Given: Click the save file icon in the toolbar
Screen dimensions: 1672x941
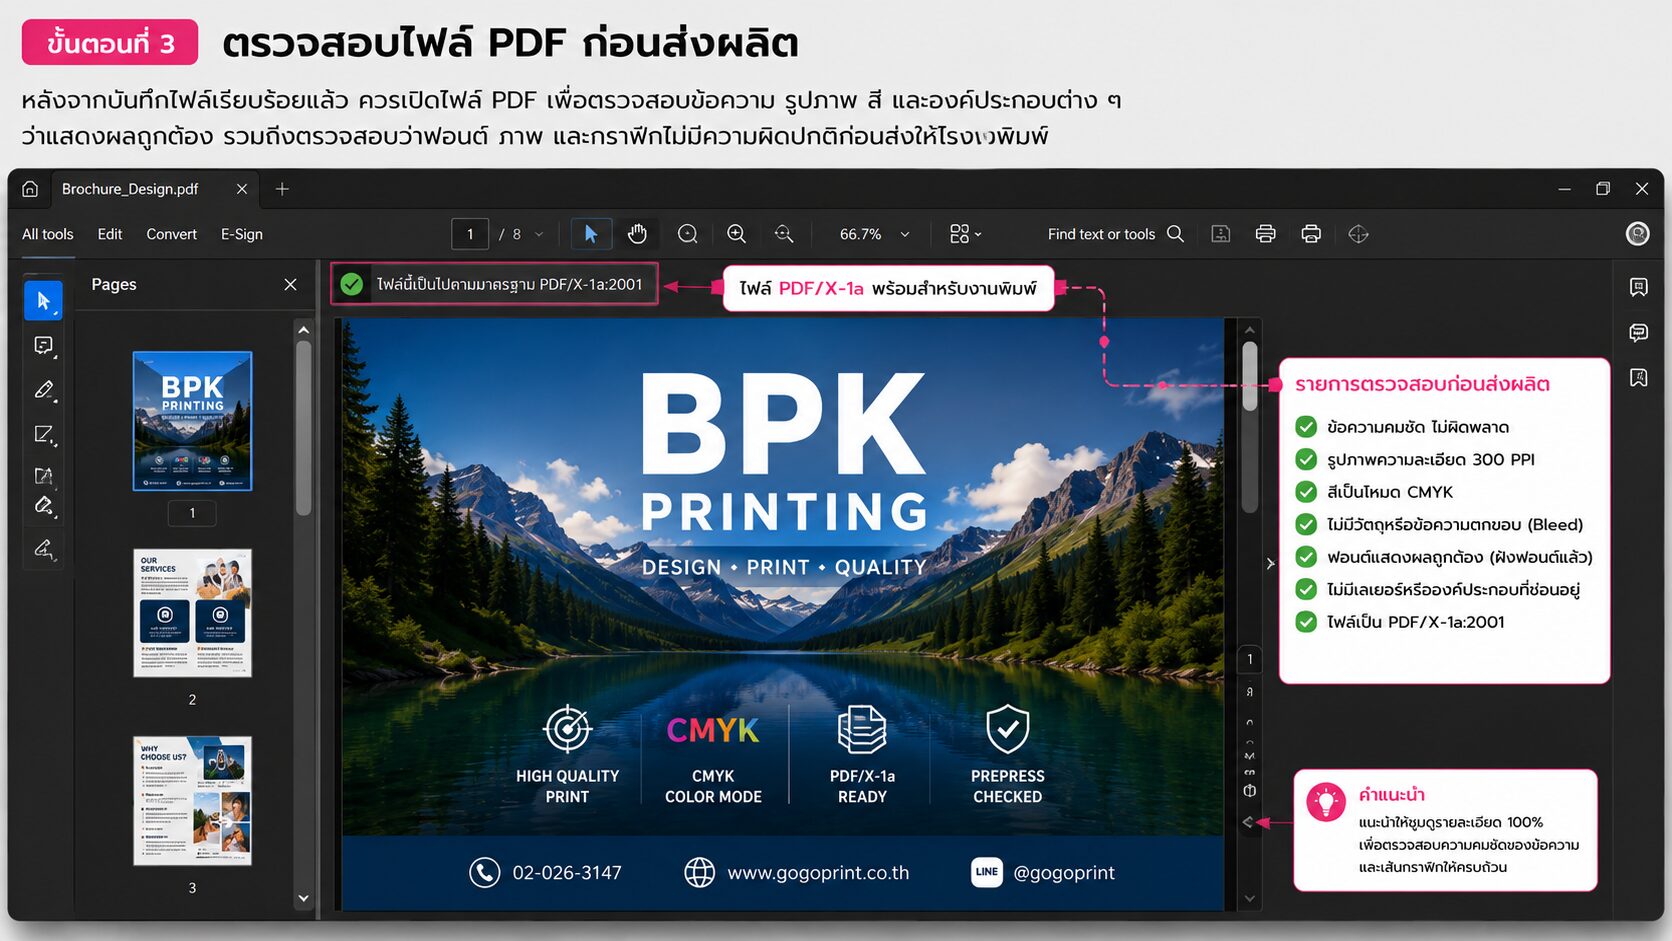Looking at the screenshot, I should (x=1221, y=234).
